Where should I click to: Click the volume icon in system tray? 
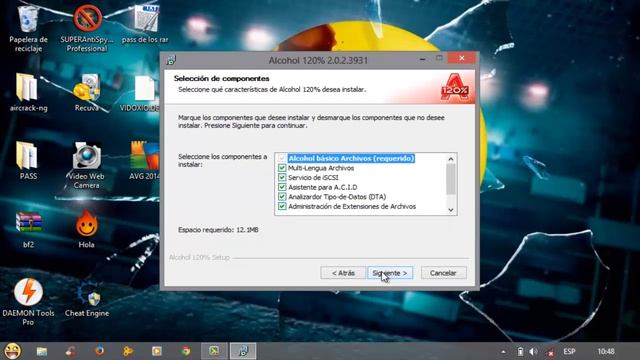(533, 351)
